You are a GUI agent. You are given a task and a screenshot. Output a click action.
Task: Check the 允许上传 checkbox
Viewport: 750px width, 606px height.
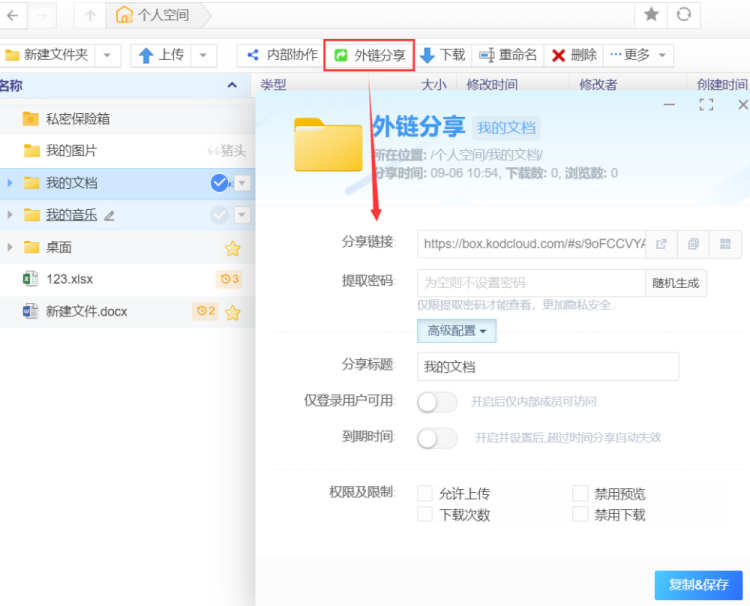pyautogui.click(x=425, y=493)
